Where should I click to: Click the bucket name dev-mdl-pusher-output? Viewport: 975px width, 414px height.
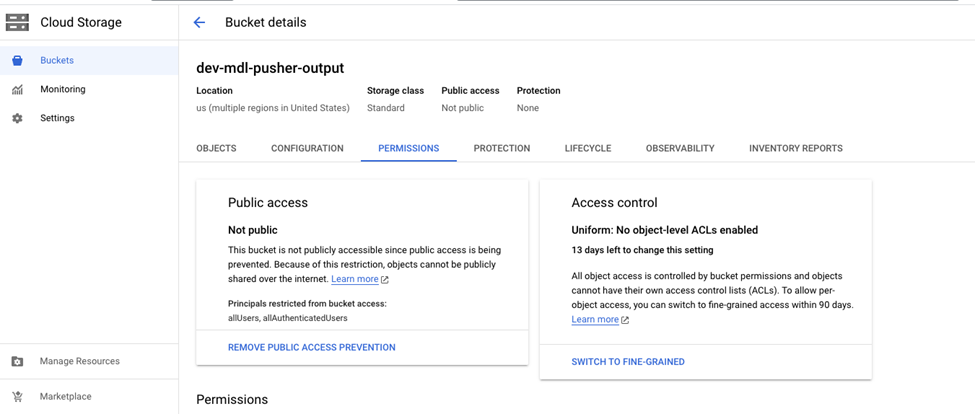click(270, 68)
